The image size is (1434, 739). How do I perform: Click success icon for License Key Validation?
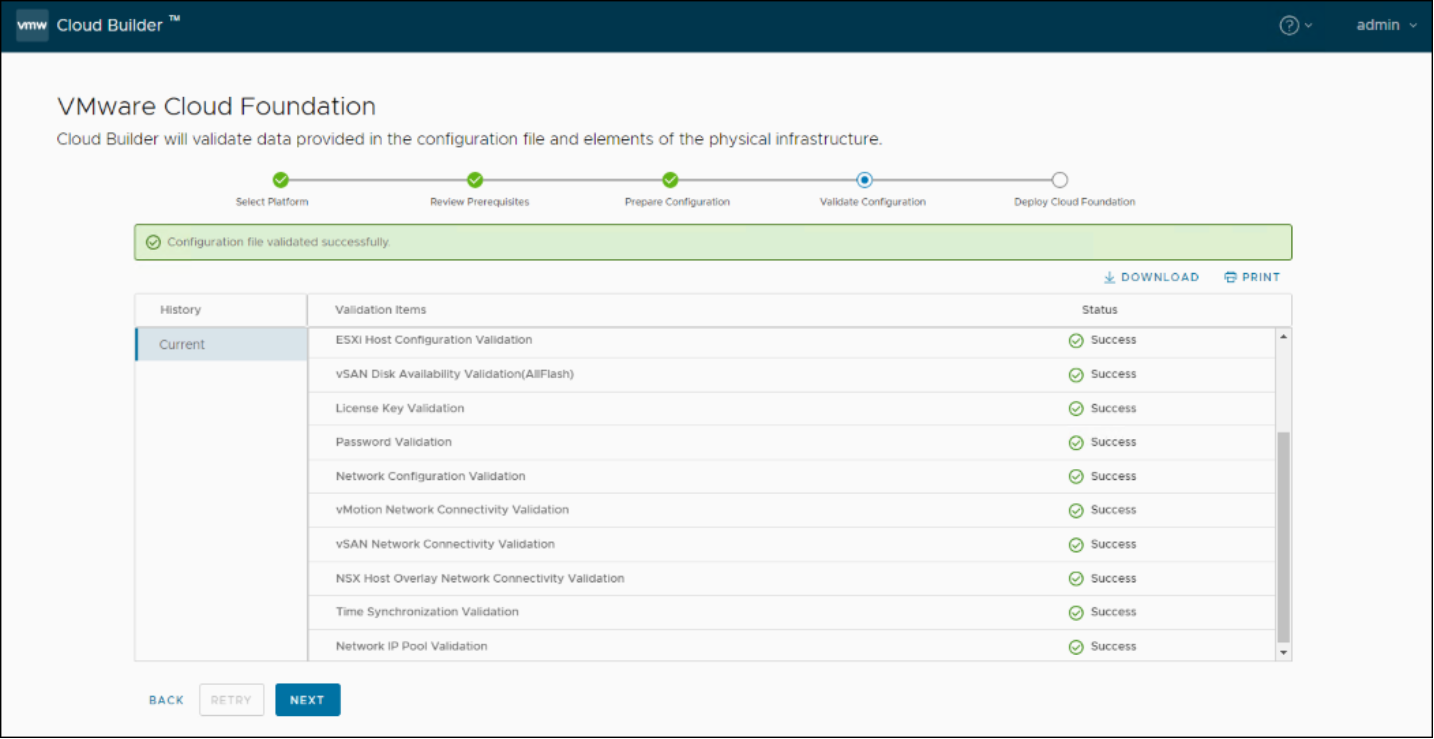[x=1076, y=409]
